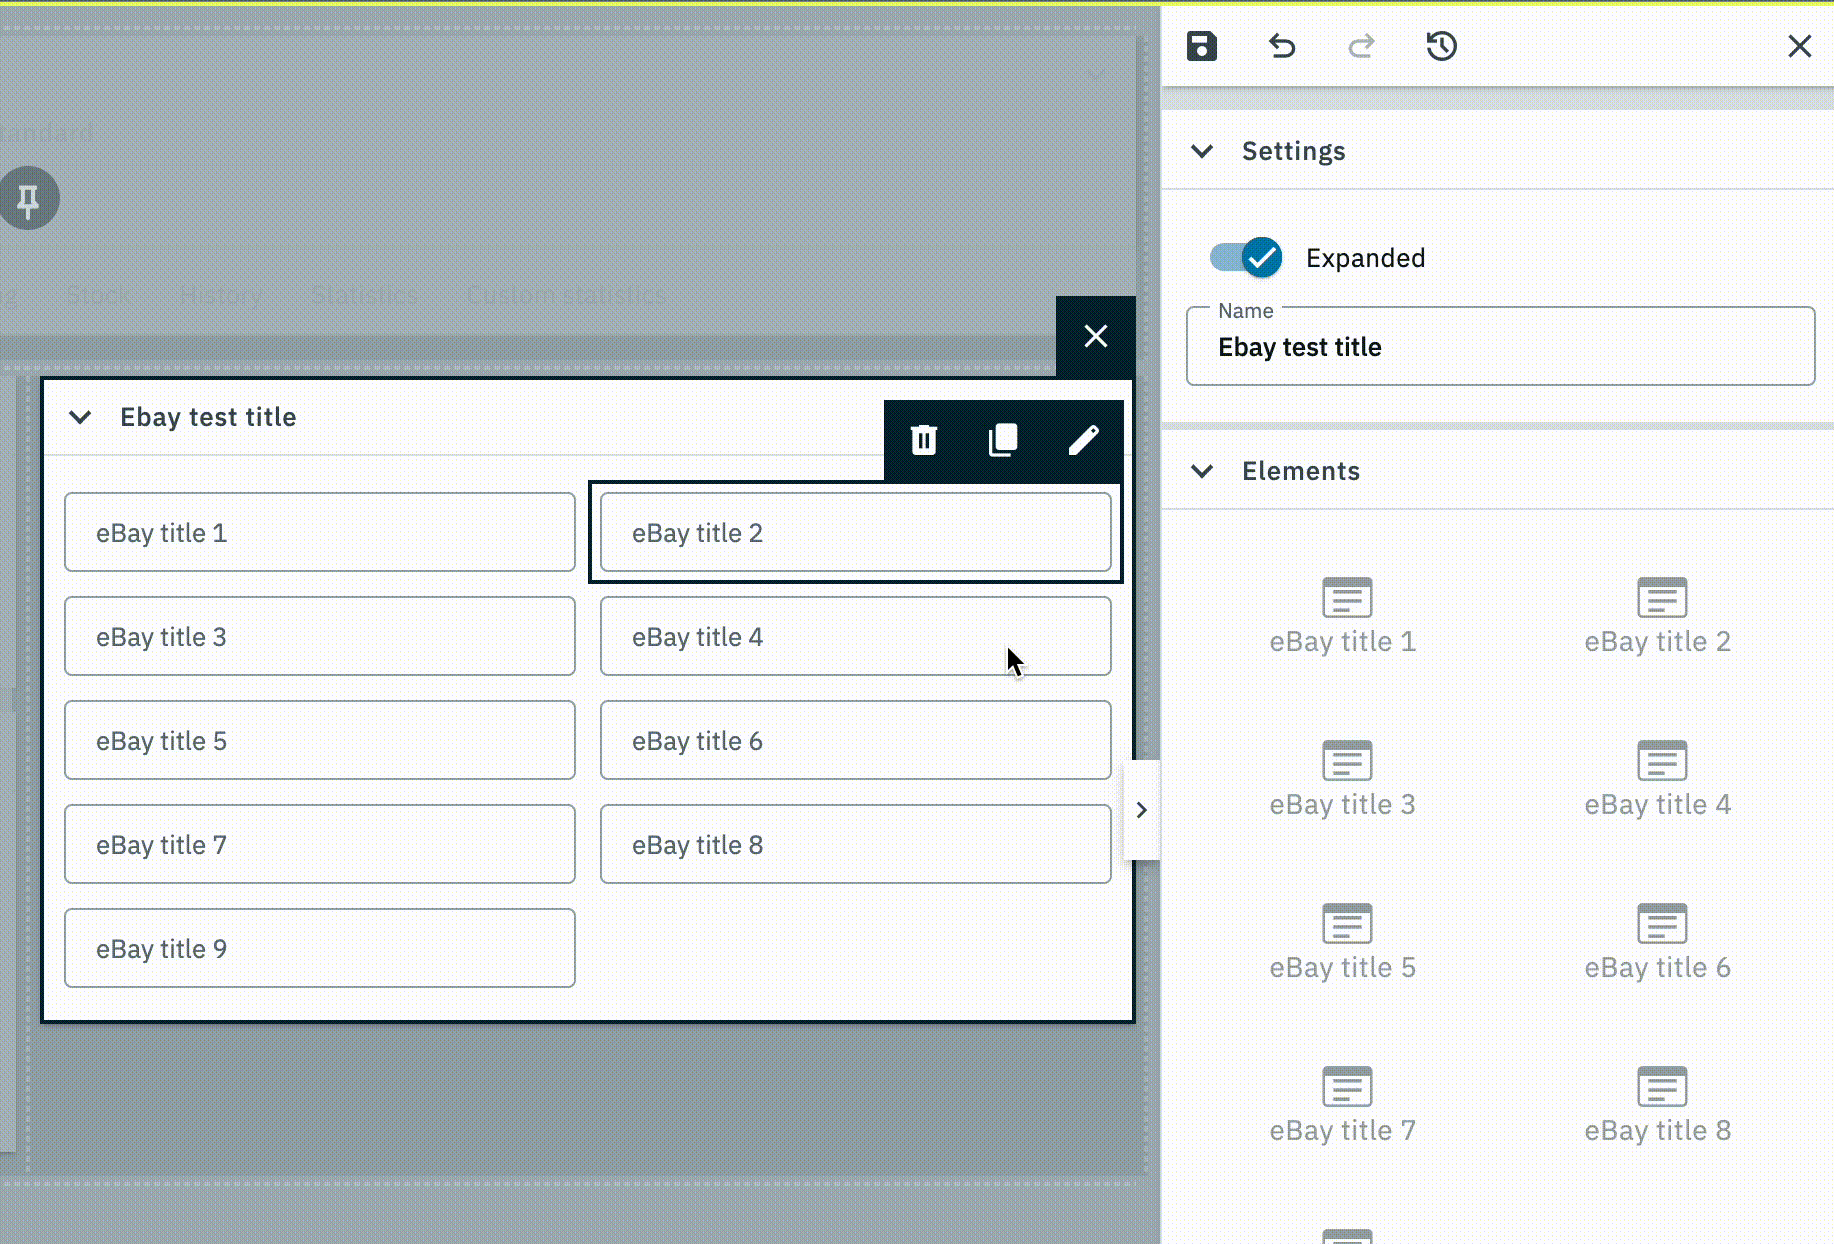This screenshot has height=1244, width=1834.
Task: Switch to the Stock tab
Action: (98, 295)
